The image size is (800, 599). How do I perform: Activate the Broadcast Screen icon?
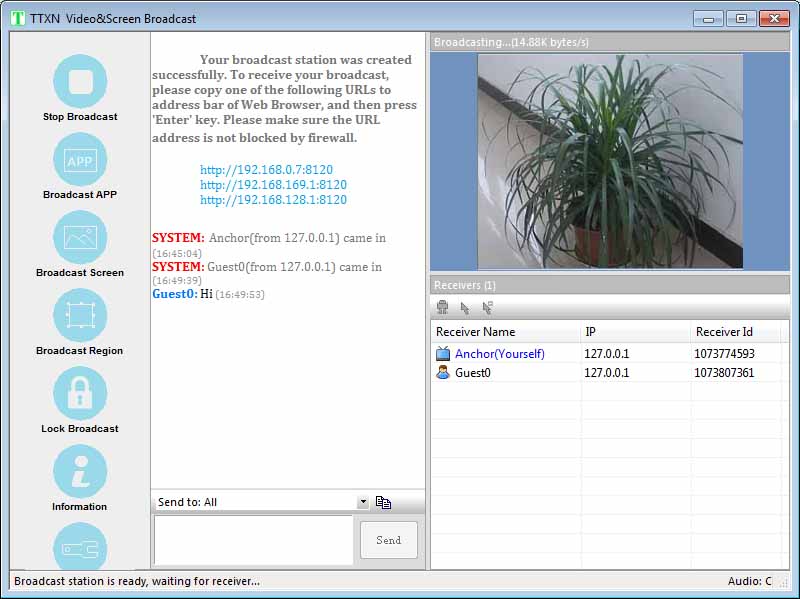(78, 238)
